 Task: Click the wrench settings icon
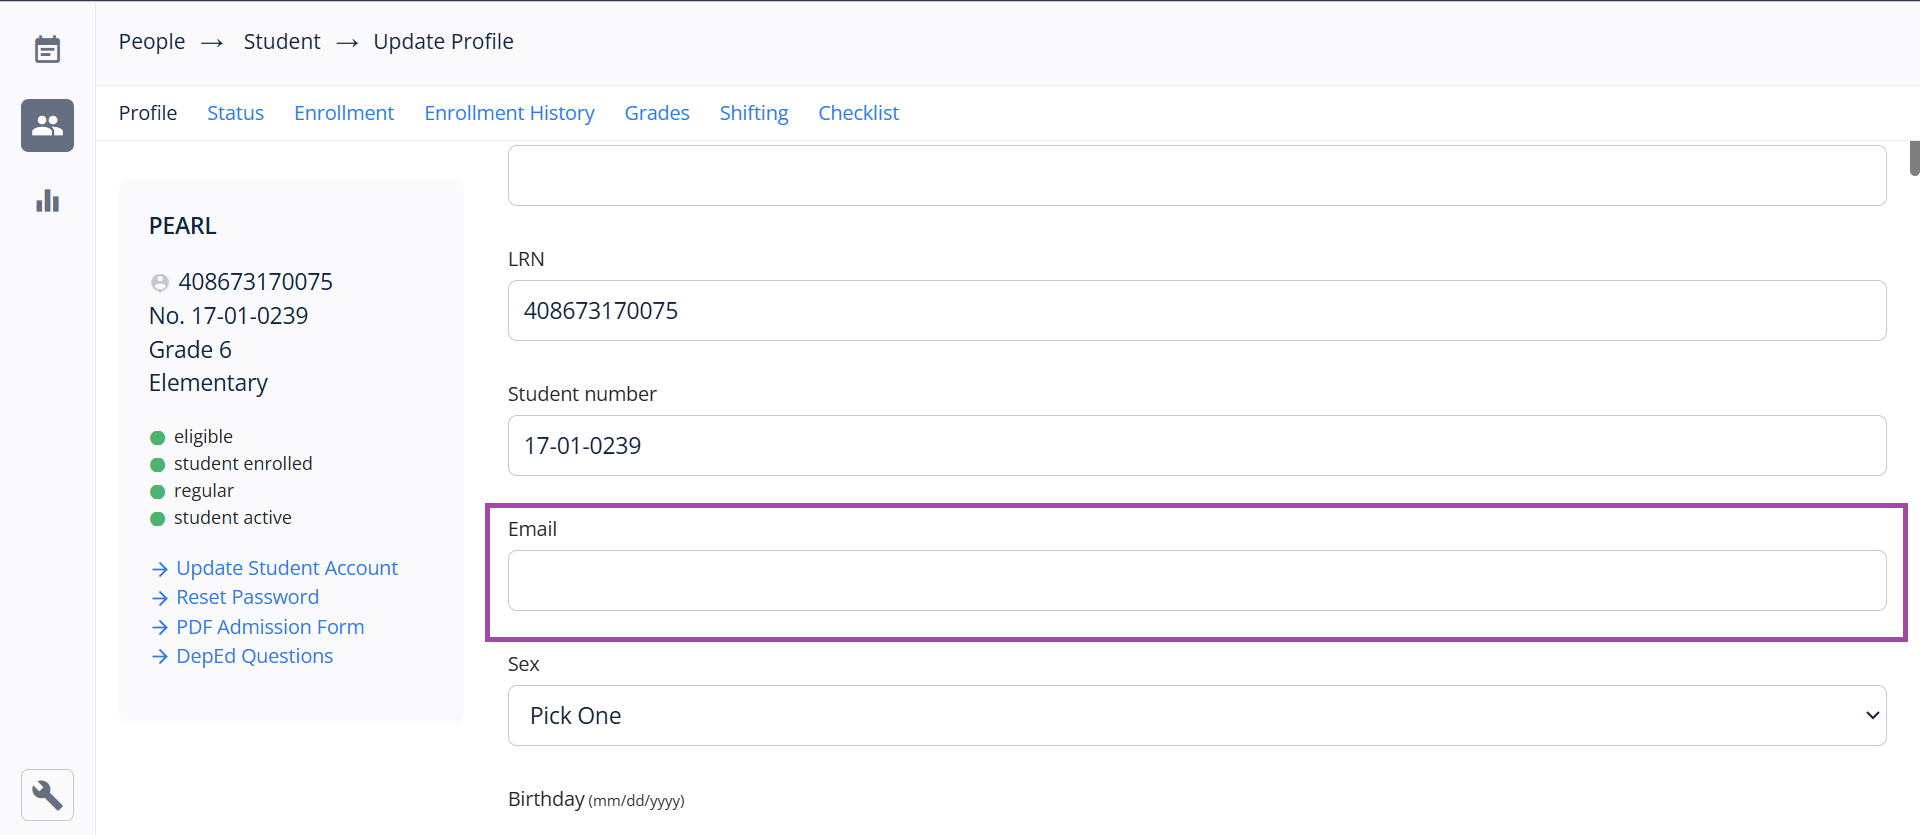47,795
